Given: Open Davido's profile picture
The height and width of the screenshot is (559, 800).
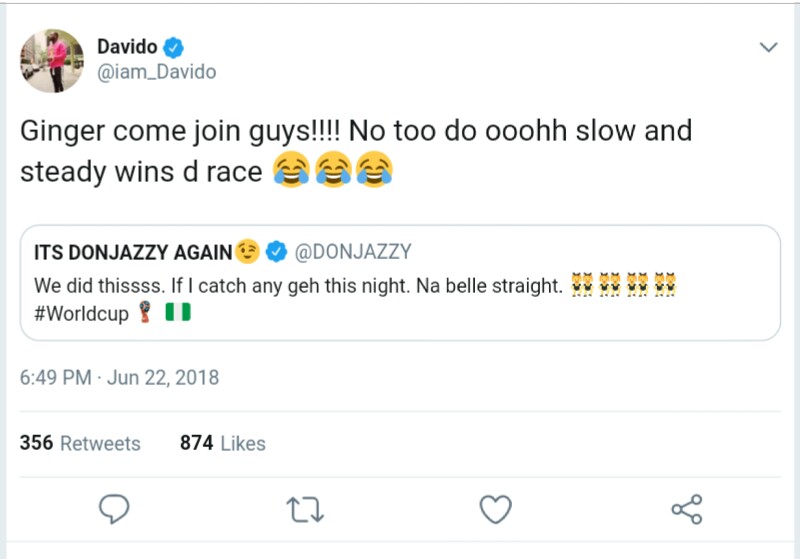Looking at the screenshot, I should pos(51,60).
